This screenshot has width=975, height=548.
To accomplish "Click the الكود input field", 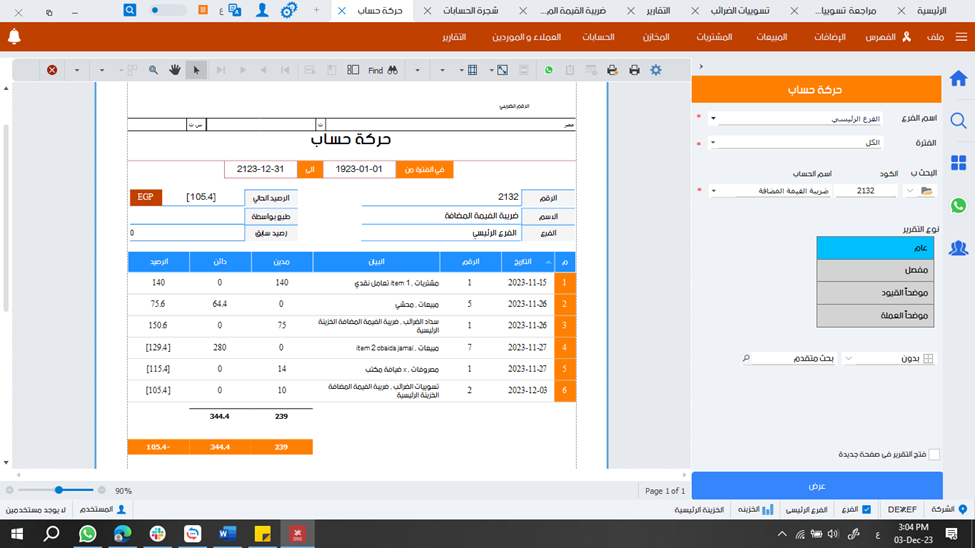I will [866, 191].
